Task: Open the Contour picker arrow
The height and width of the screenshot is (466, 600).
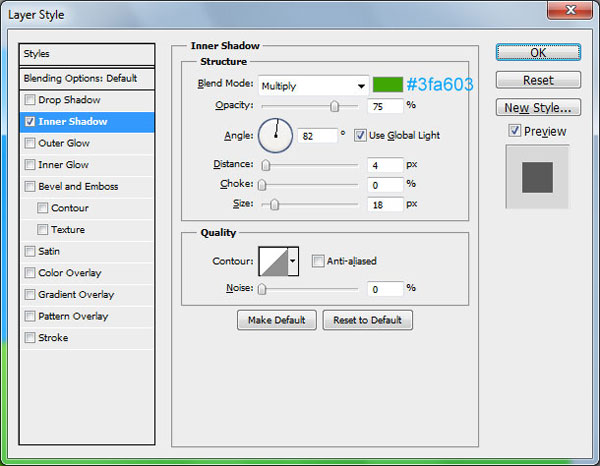Action: (293, 261)
